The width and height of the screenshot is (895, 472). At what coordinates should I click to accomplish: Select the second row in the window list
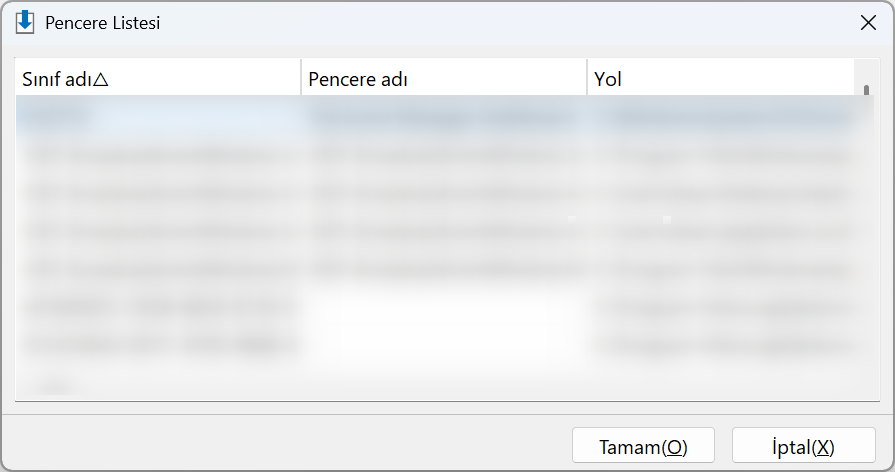tap(435, 155)
